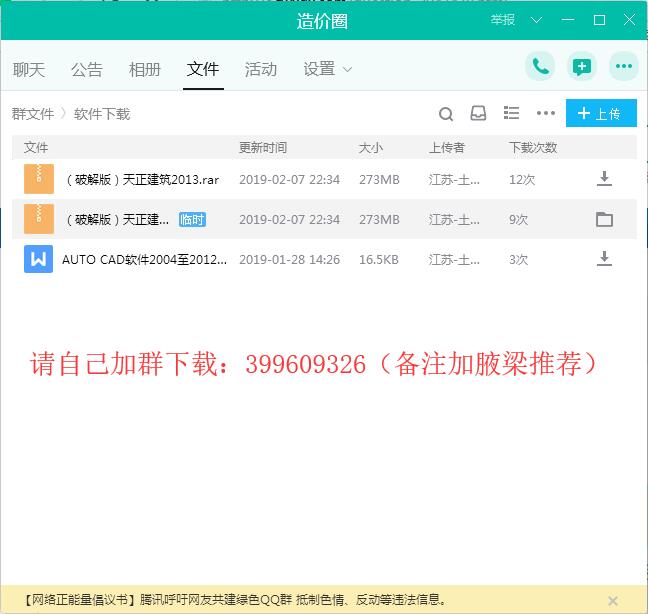The image size is (648, 614).
Task: Open the file inbox tray icon
Action: (x=478, y=113)
